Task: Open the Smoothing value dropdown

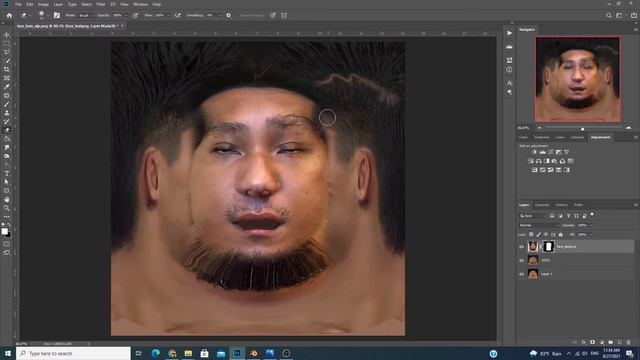Action: coord(220,15)
